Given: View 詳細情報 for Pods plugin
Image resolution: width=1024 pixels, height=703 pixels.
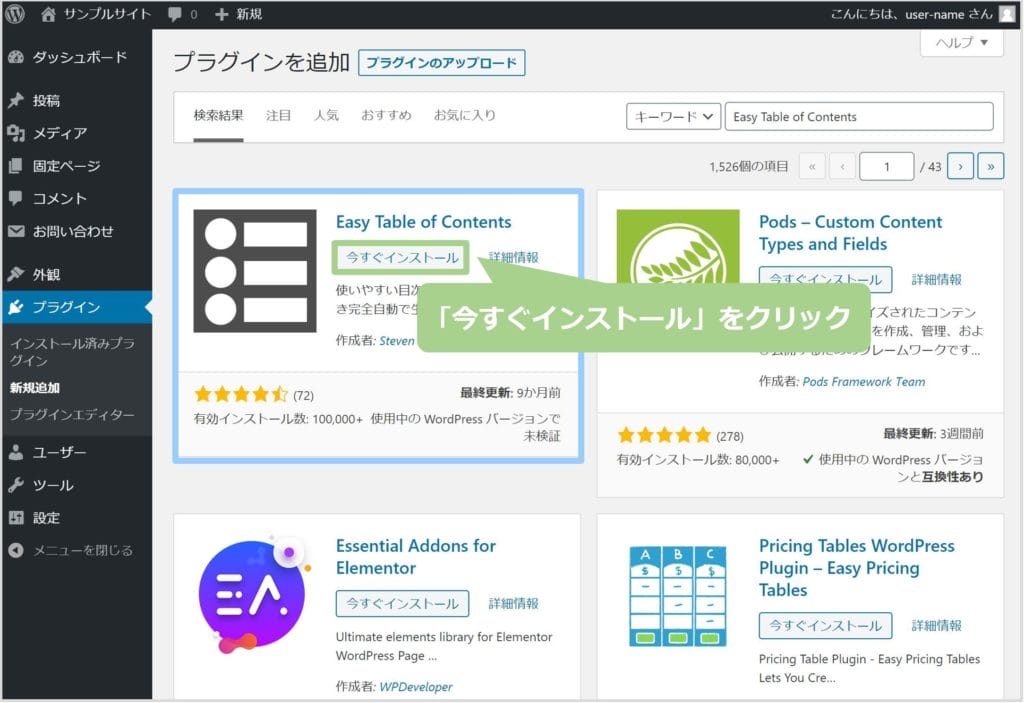Looking at the screenshot, I should 936,280.
